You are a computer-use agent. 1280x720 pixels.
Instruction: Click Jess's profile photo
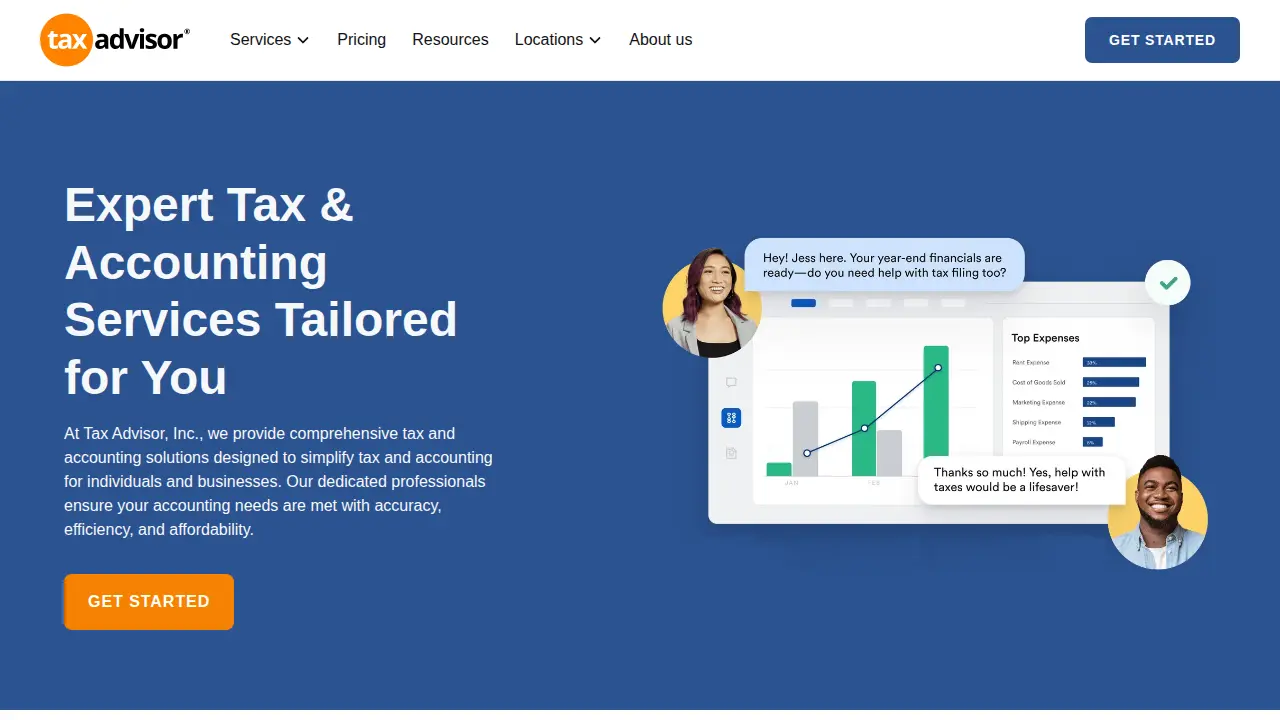711,303
